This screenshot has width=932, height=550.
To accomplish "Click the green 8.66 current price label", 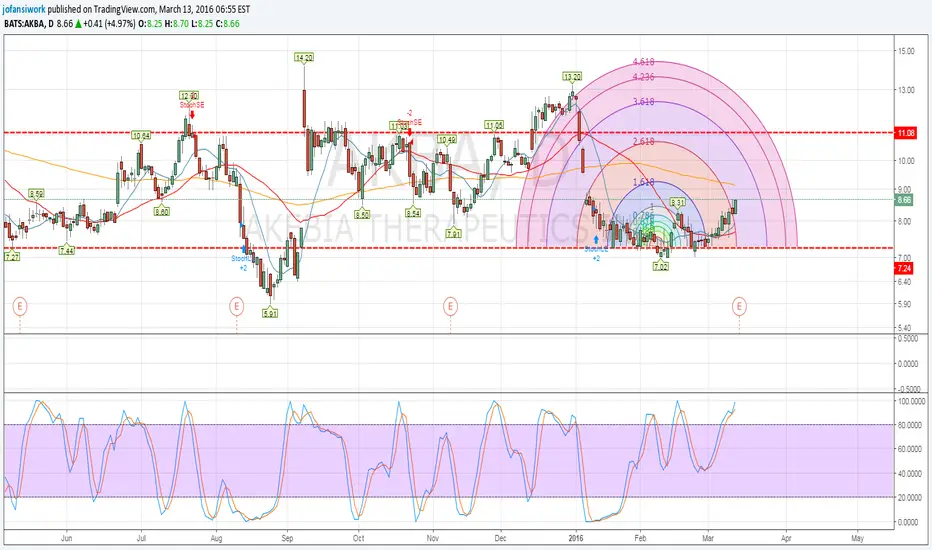I will point(904,200).
